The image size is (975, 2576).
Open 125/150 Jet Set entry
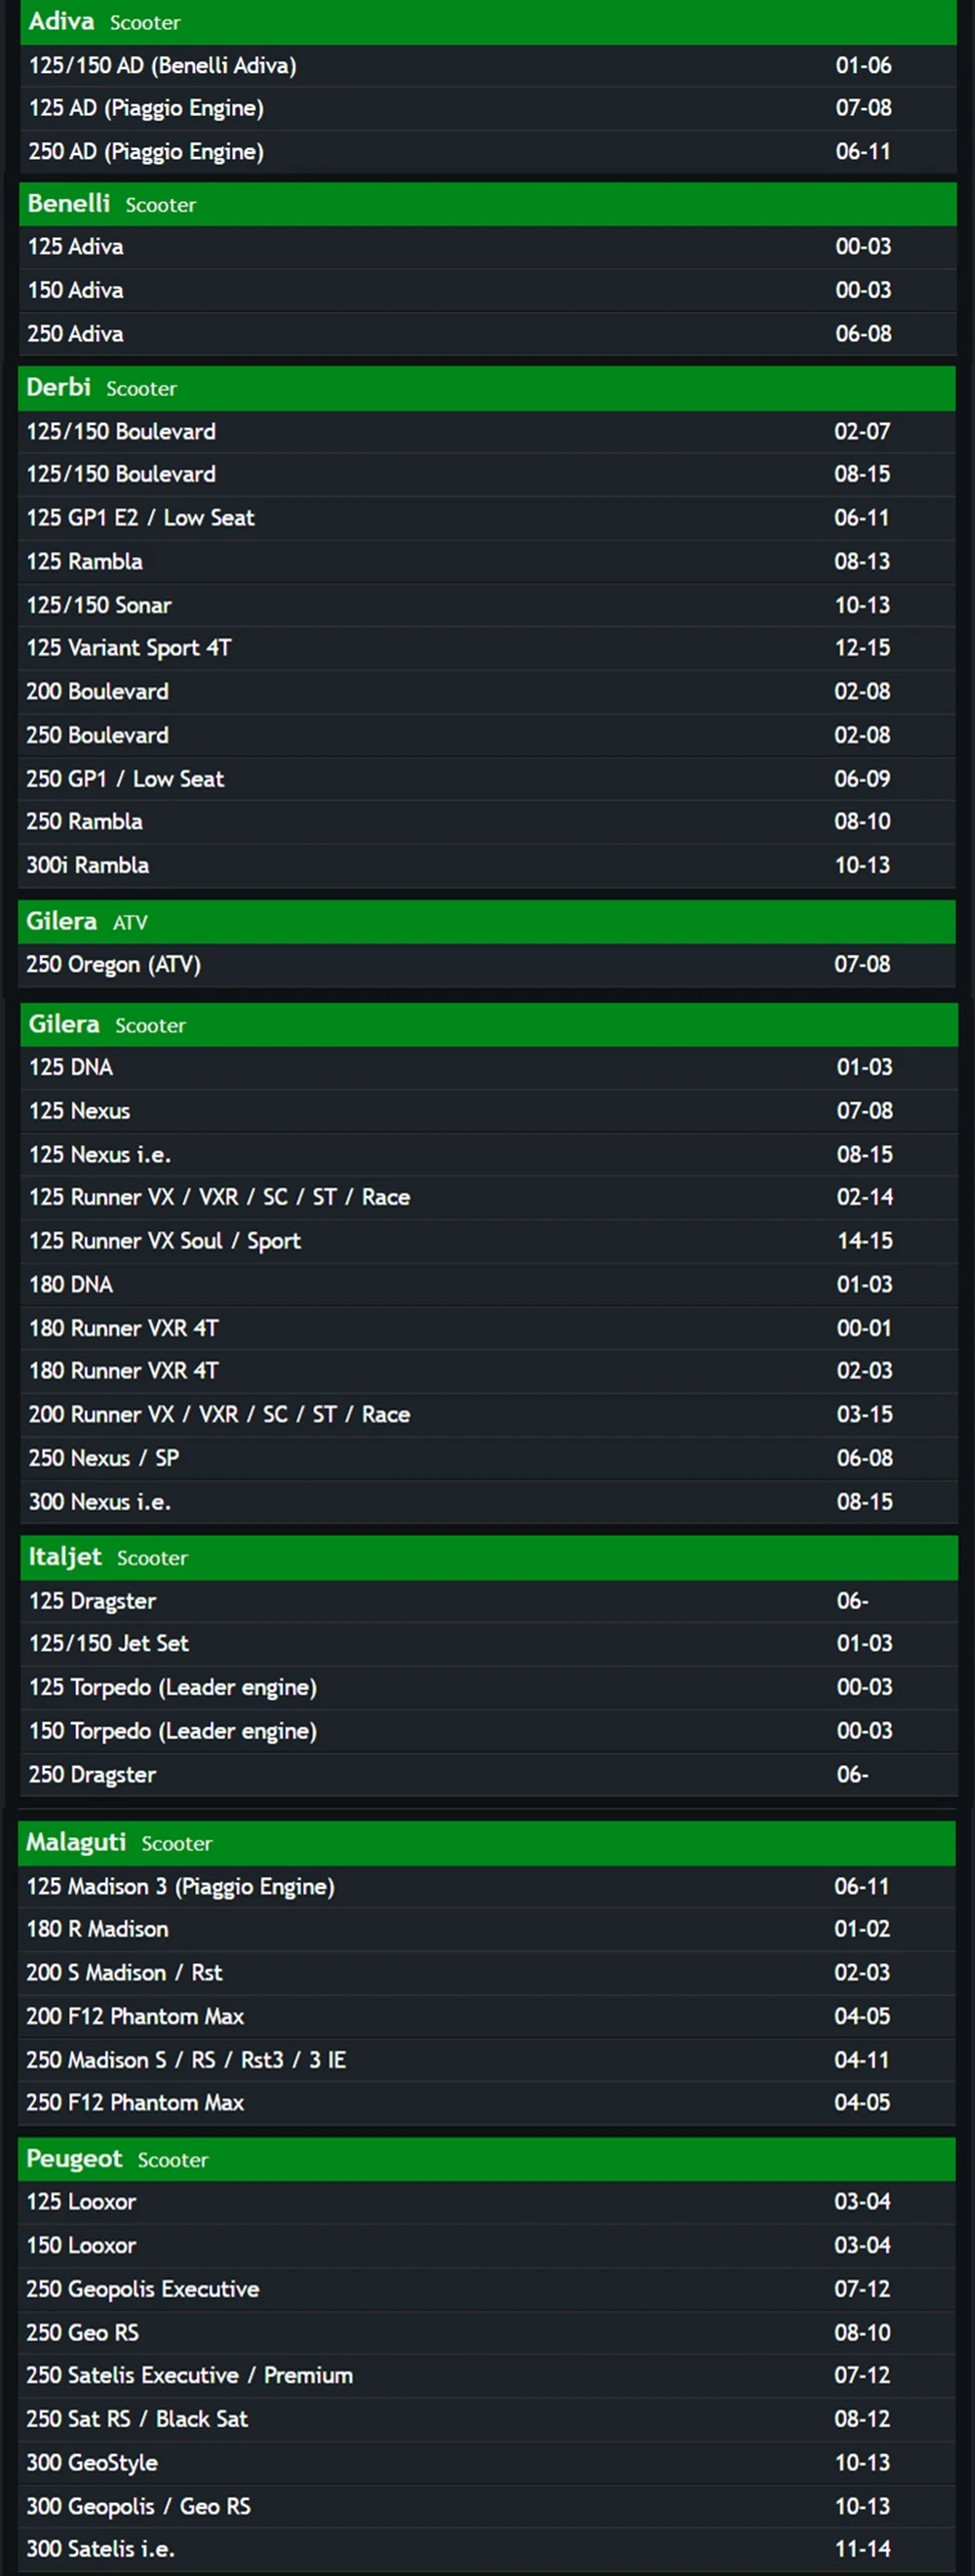point(489,1644)
